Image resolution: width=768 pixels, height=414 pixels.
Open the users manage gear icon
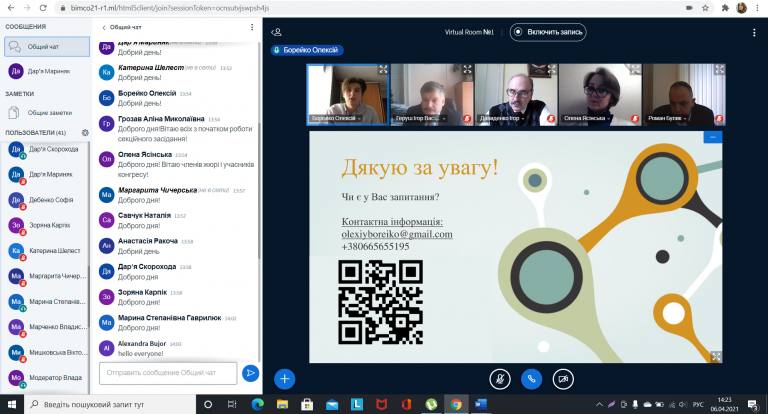tap(85, 132)
